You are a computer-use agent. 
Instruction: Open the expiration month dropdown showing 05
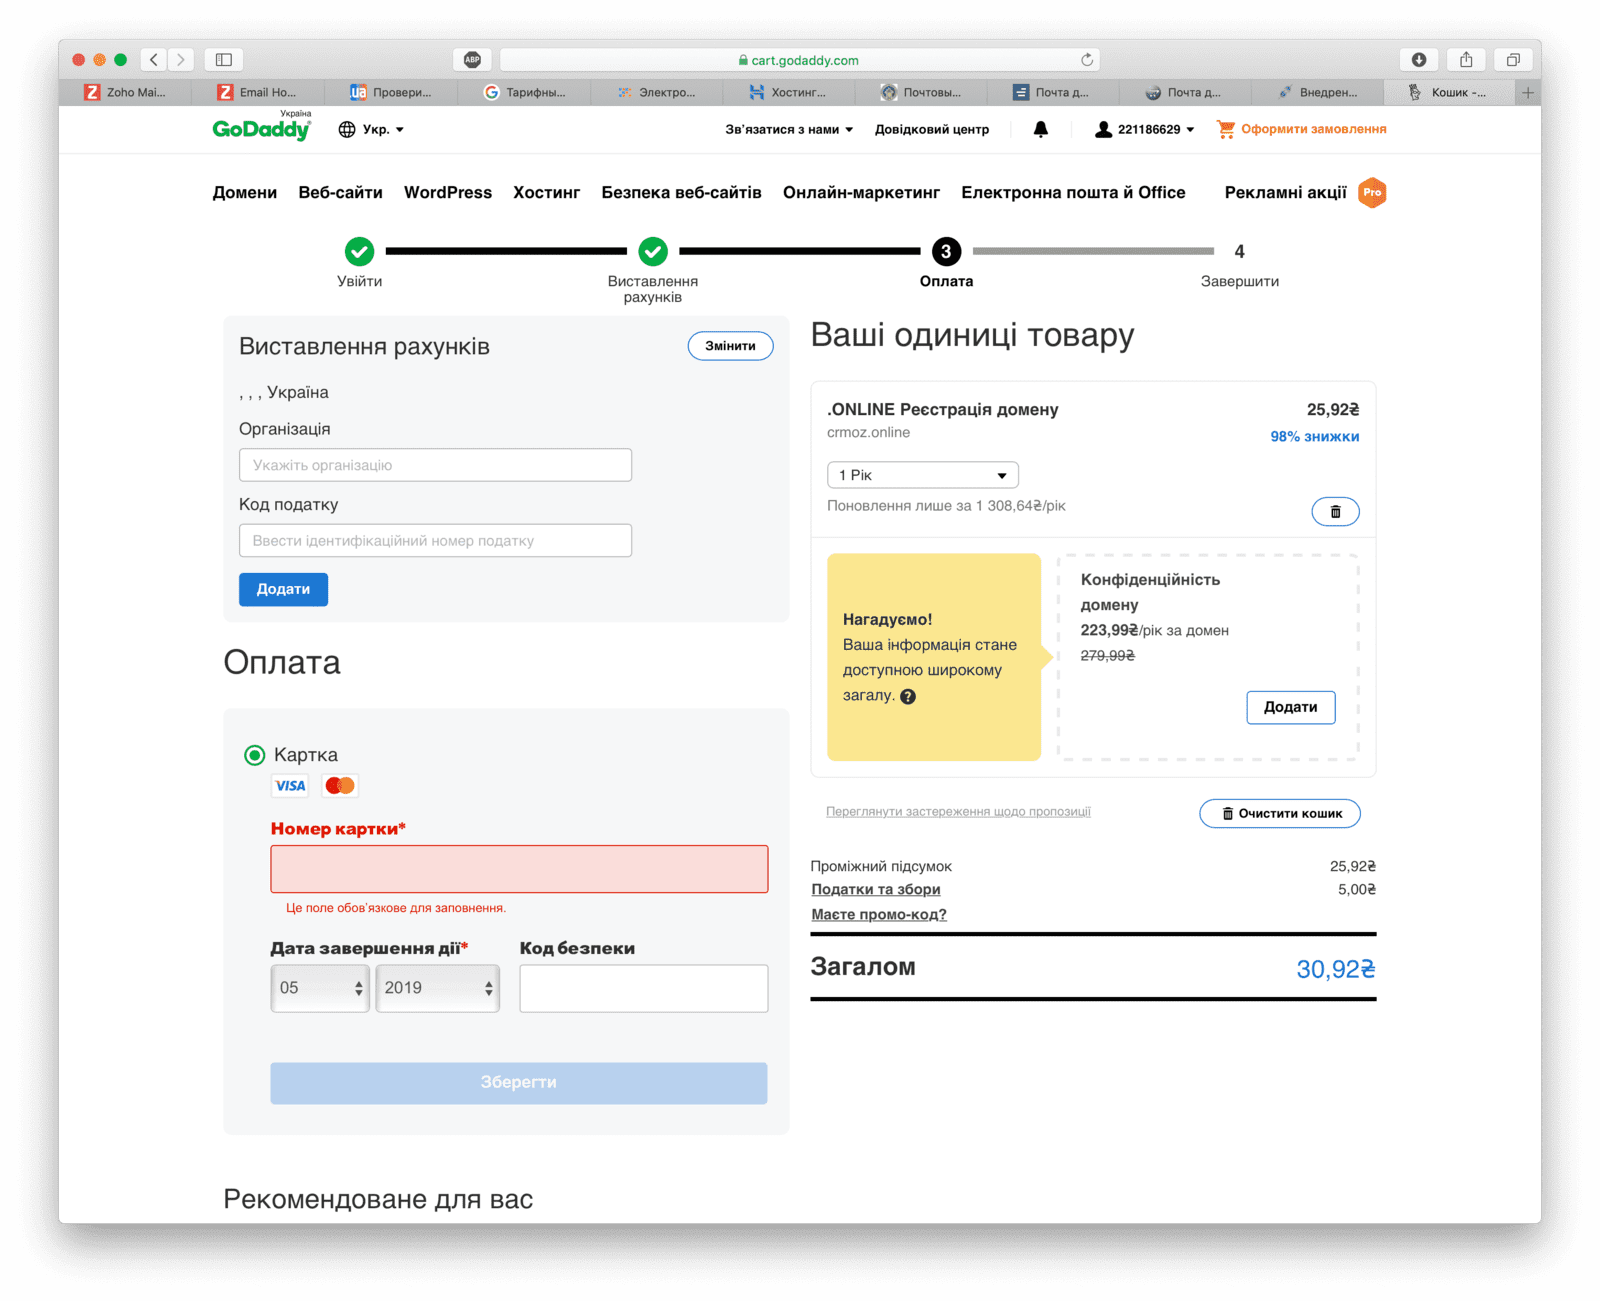320,988
